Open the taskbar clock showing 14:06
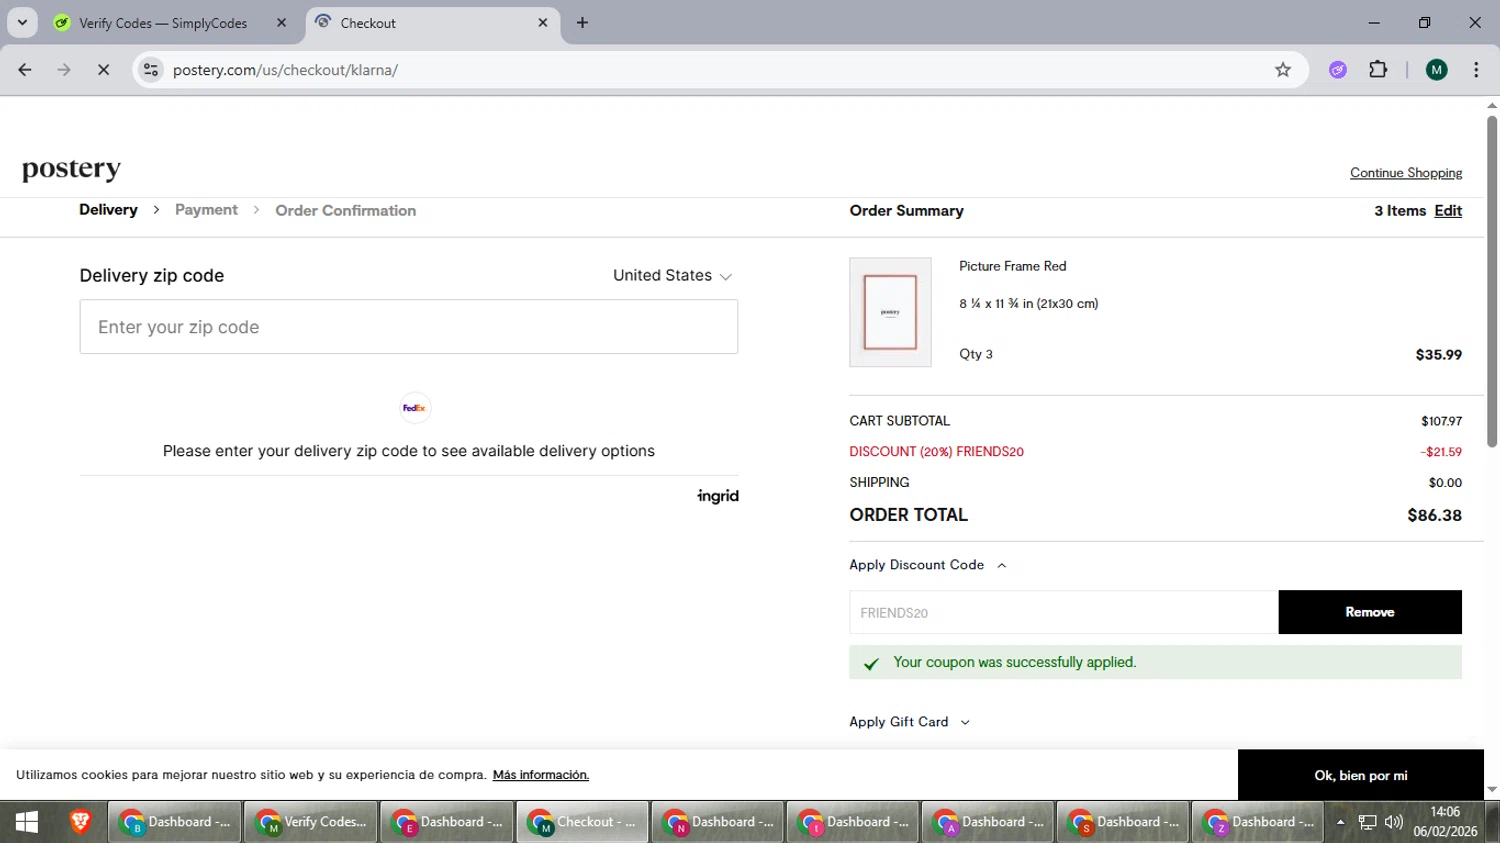This screenshot has width=1500, height=843. tap(1445, 822)
